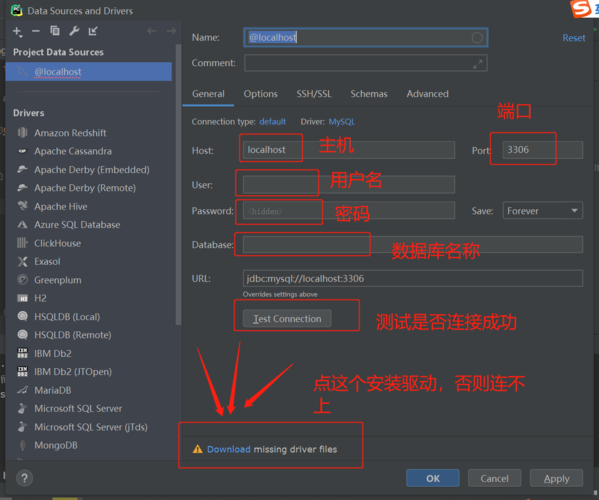Click the Apache Cassandra driver icon
The width and height of the screenshot is (599, 500).
click(x=23, y=151)
